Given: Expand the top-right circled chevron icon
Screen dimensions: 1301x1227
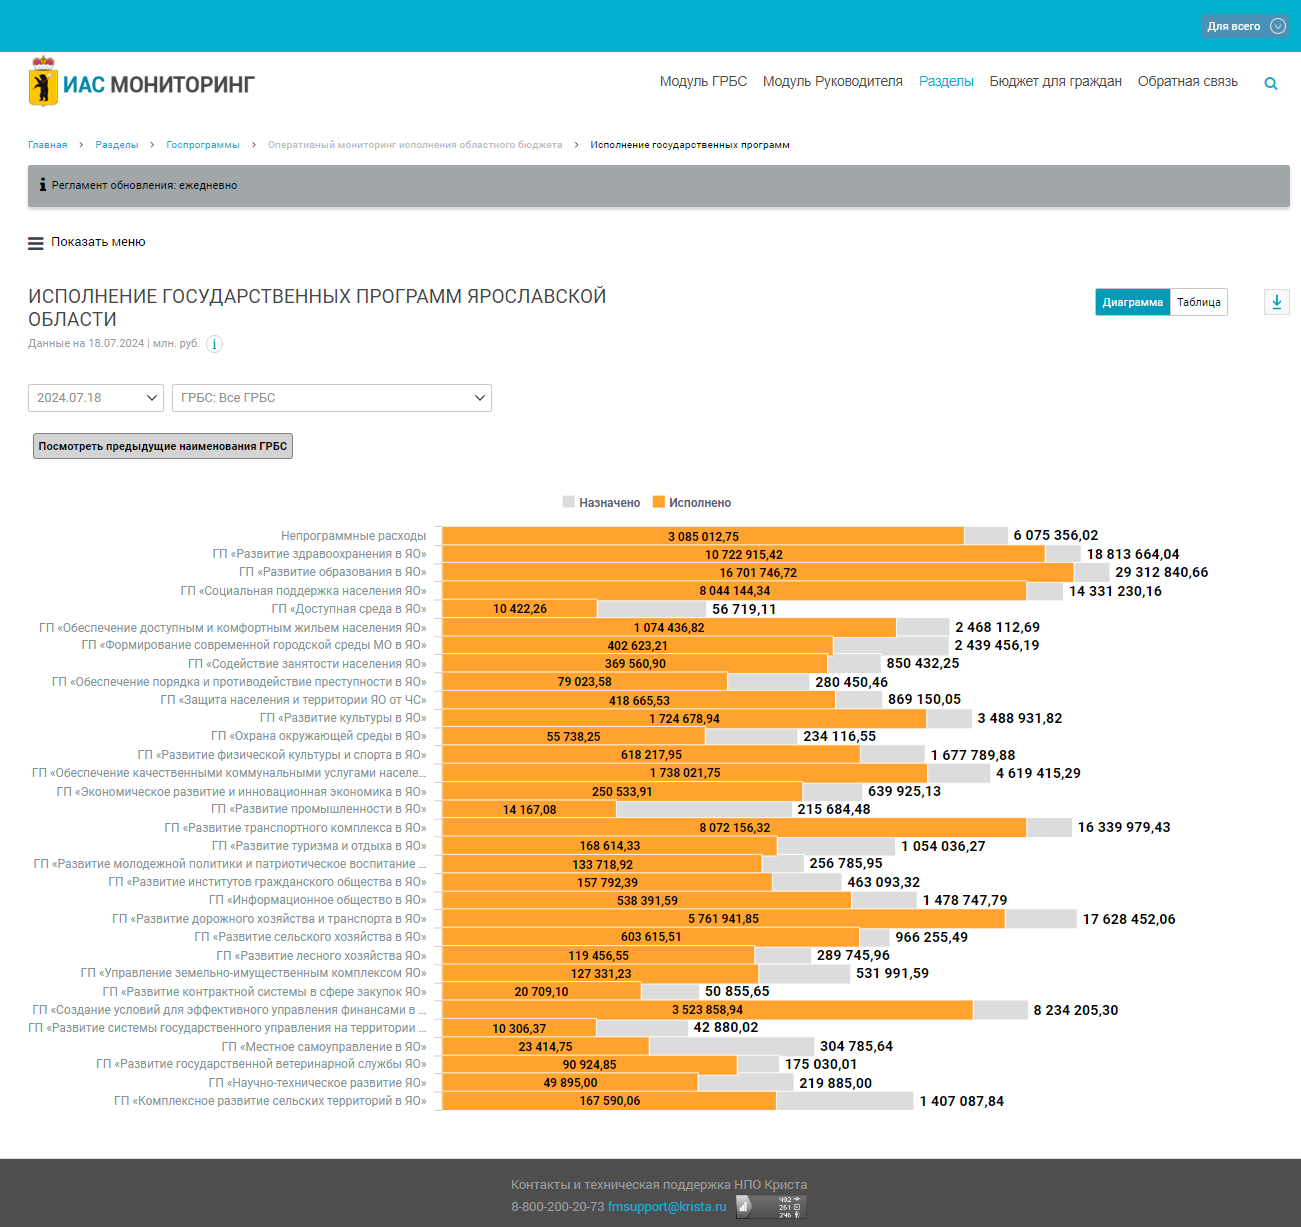Looking at the screenshot, I should tap(1278, 26).
